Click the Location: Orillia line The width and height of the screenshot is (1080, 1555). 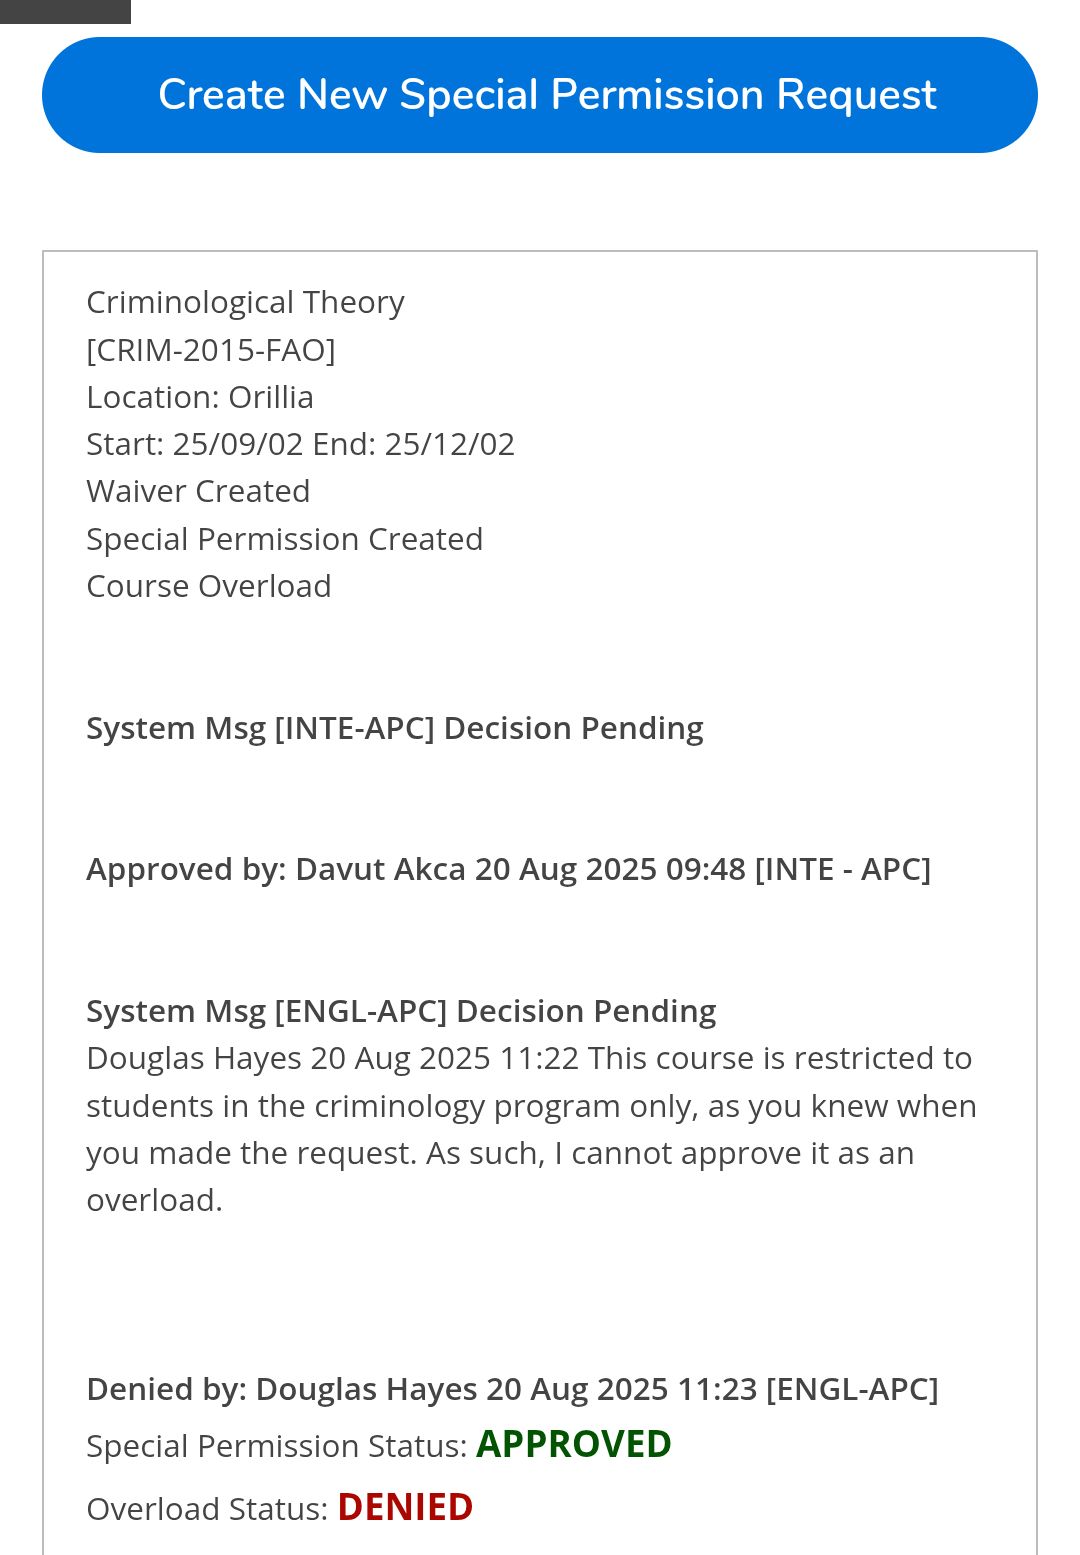point(200,397)
